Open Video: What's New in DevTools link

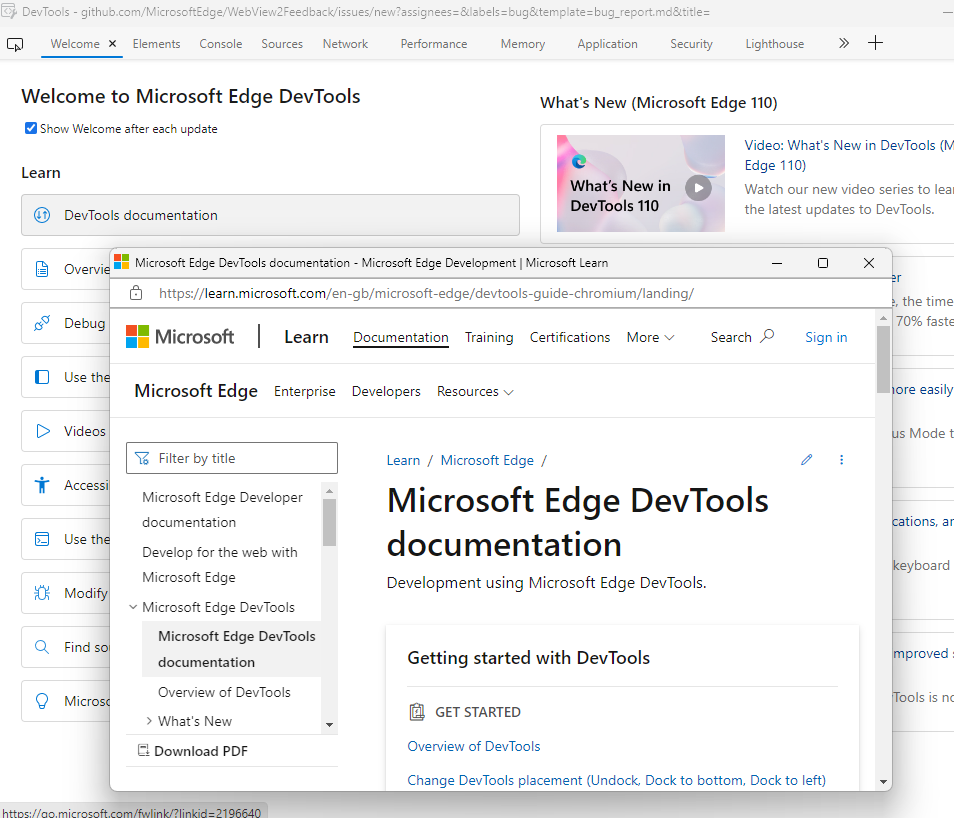coord(848,155)
